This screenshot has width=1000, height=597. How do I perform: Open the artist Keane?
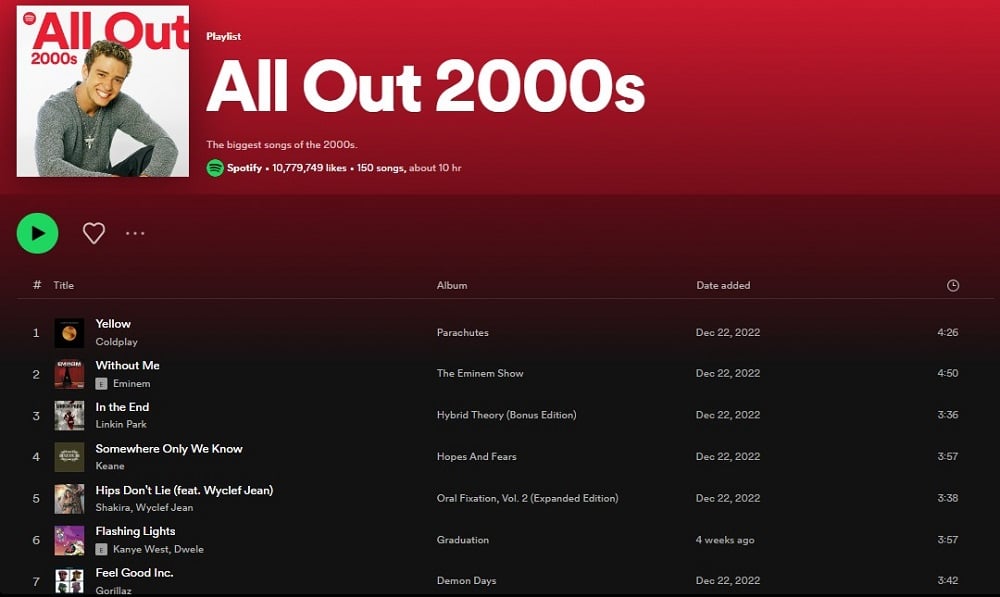pyautogui.click(x=110, y=466)
